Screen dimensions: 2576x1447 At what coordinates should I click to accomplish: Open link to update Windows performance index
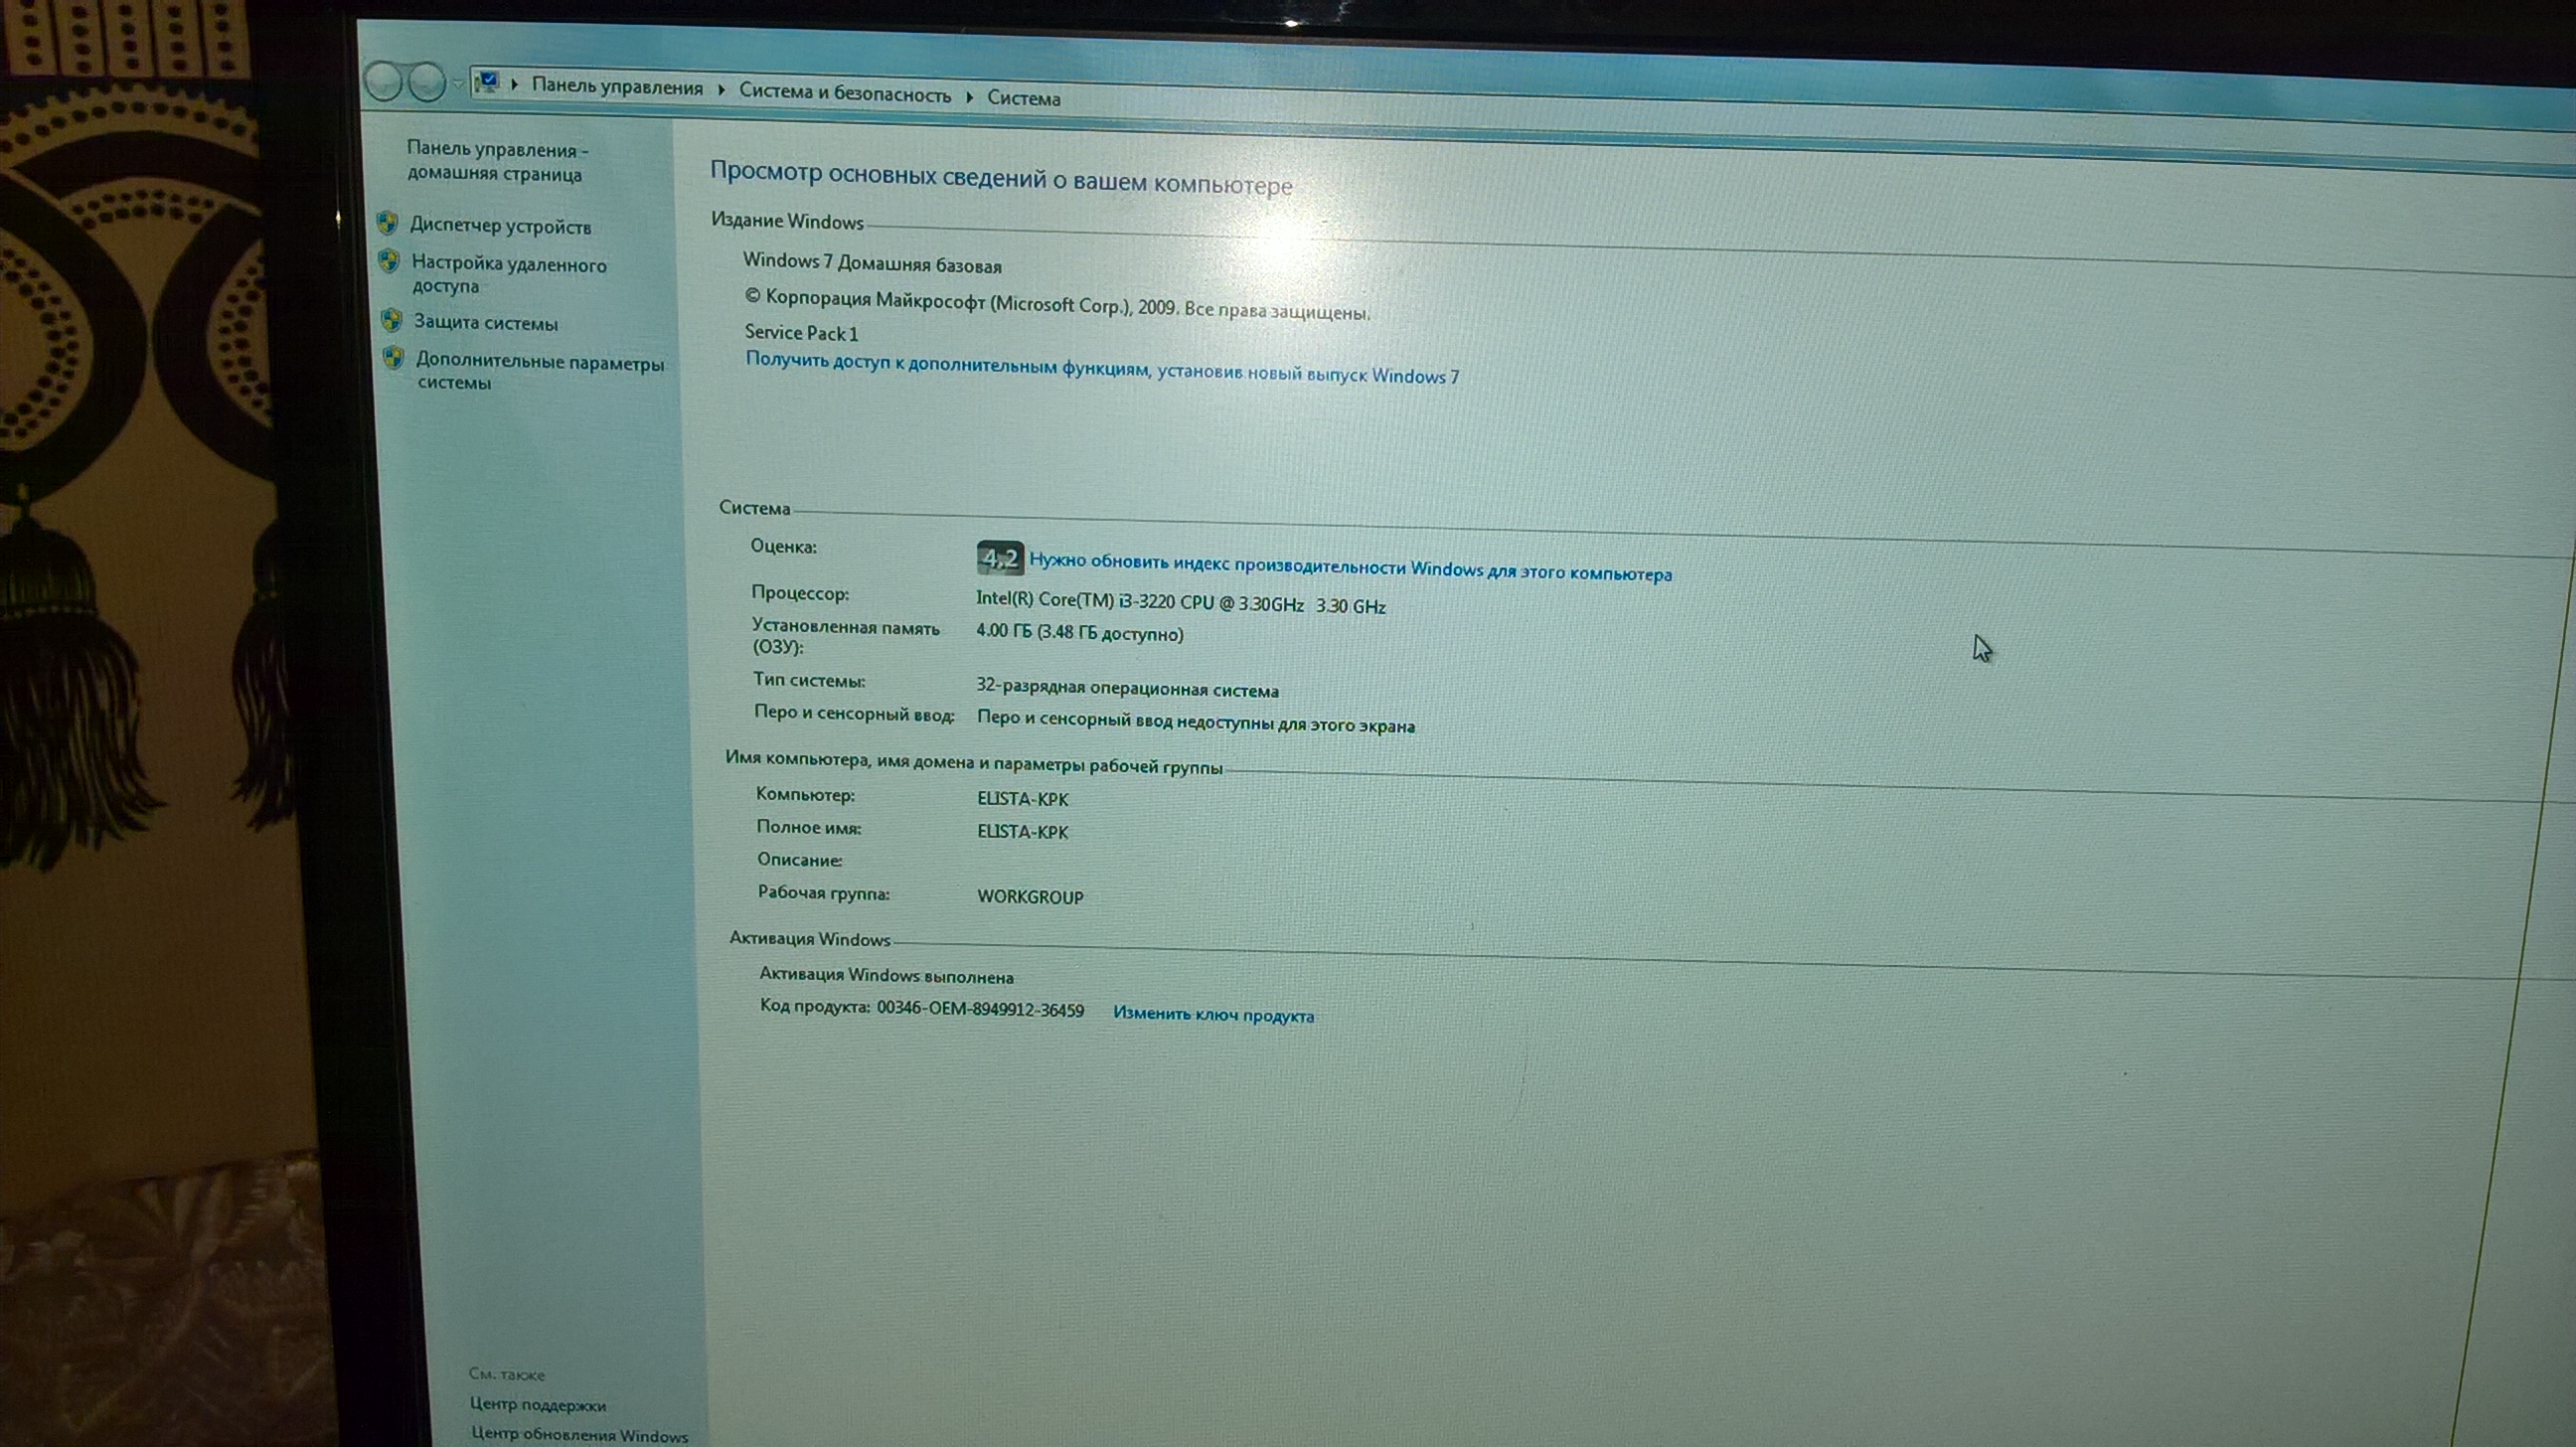pyautogui.click(x=1350, y=567)
